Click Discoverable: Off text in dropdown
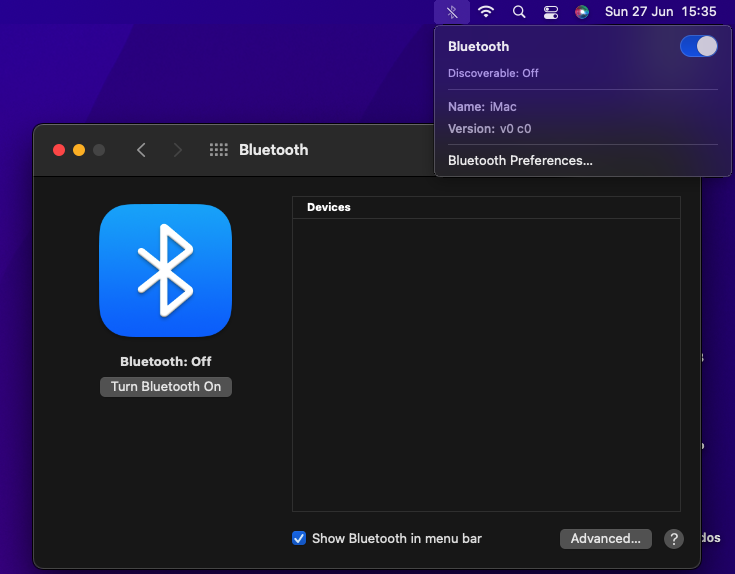The height and width of the screenshot is (574, 735). point(493,73)
